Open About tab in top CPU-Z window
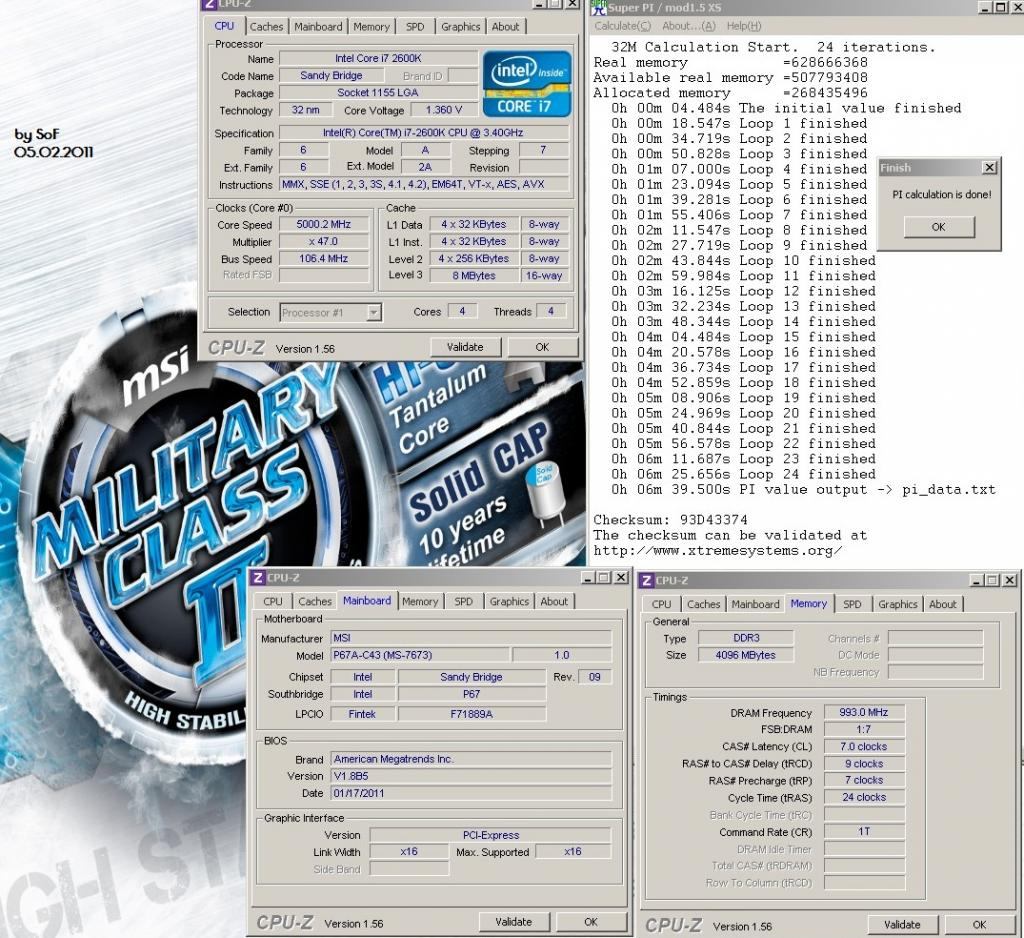 tap(505, 27)
